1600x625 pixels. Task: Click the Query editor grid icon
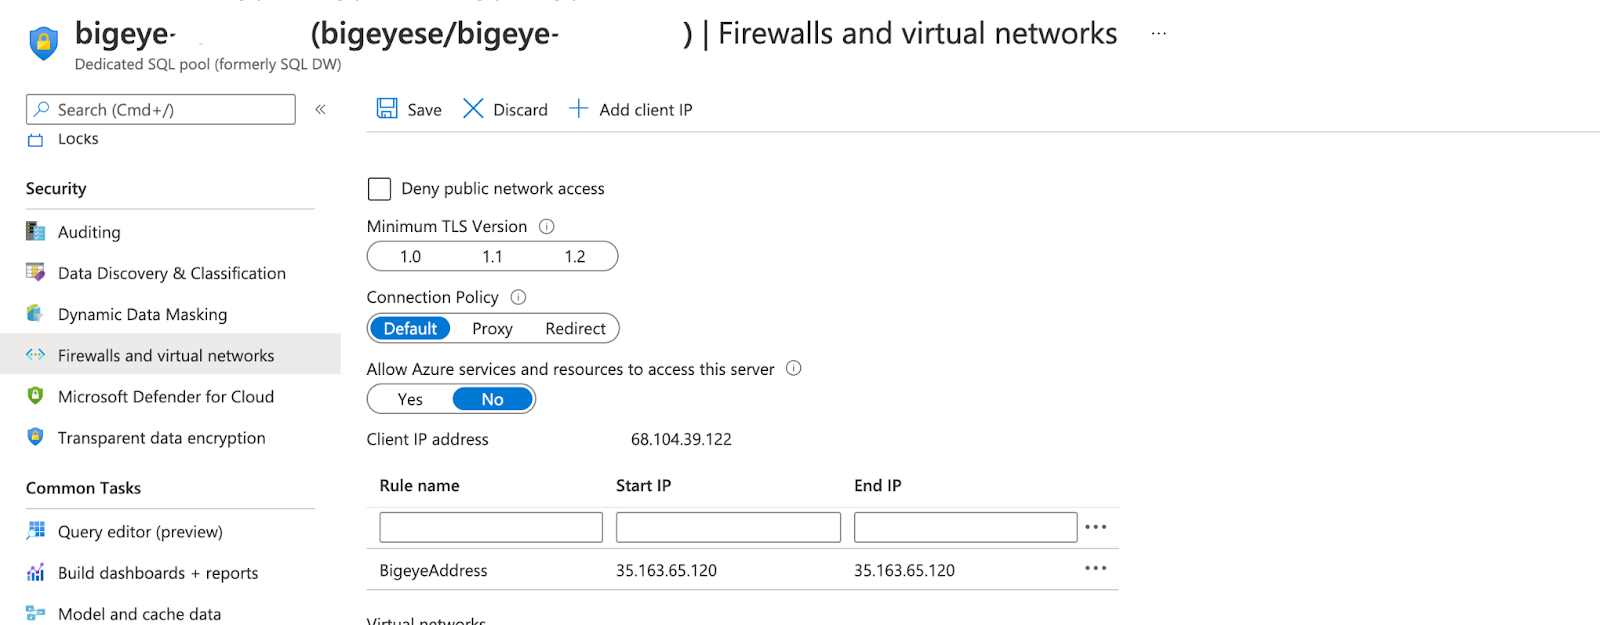click(x=36, y=531)
